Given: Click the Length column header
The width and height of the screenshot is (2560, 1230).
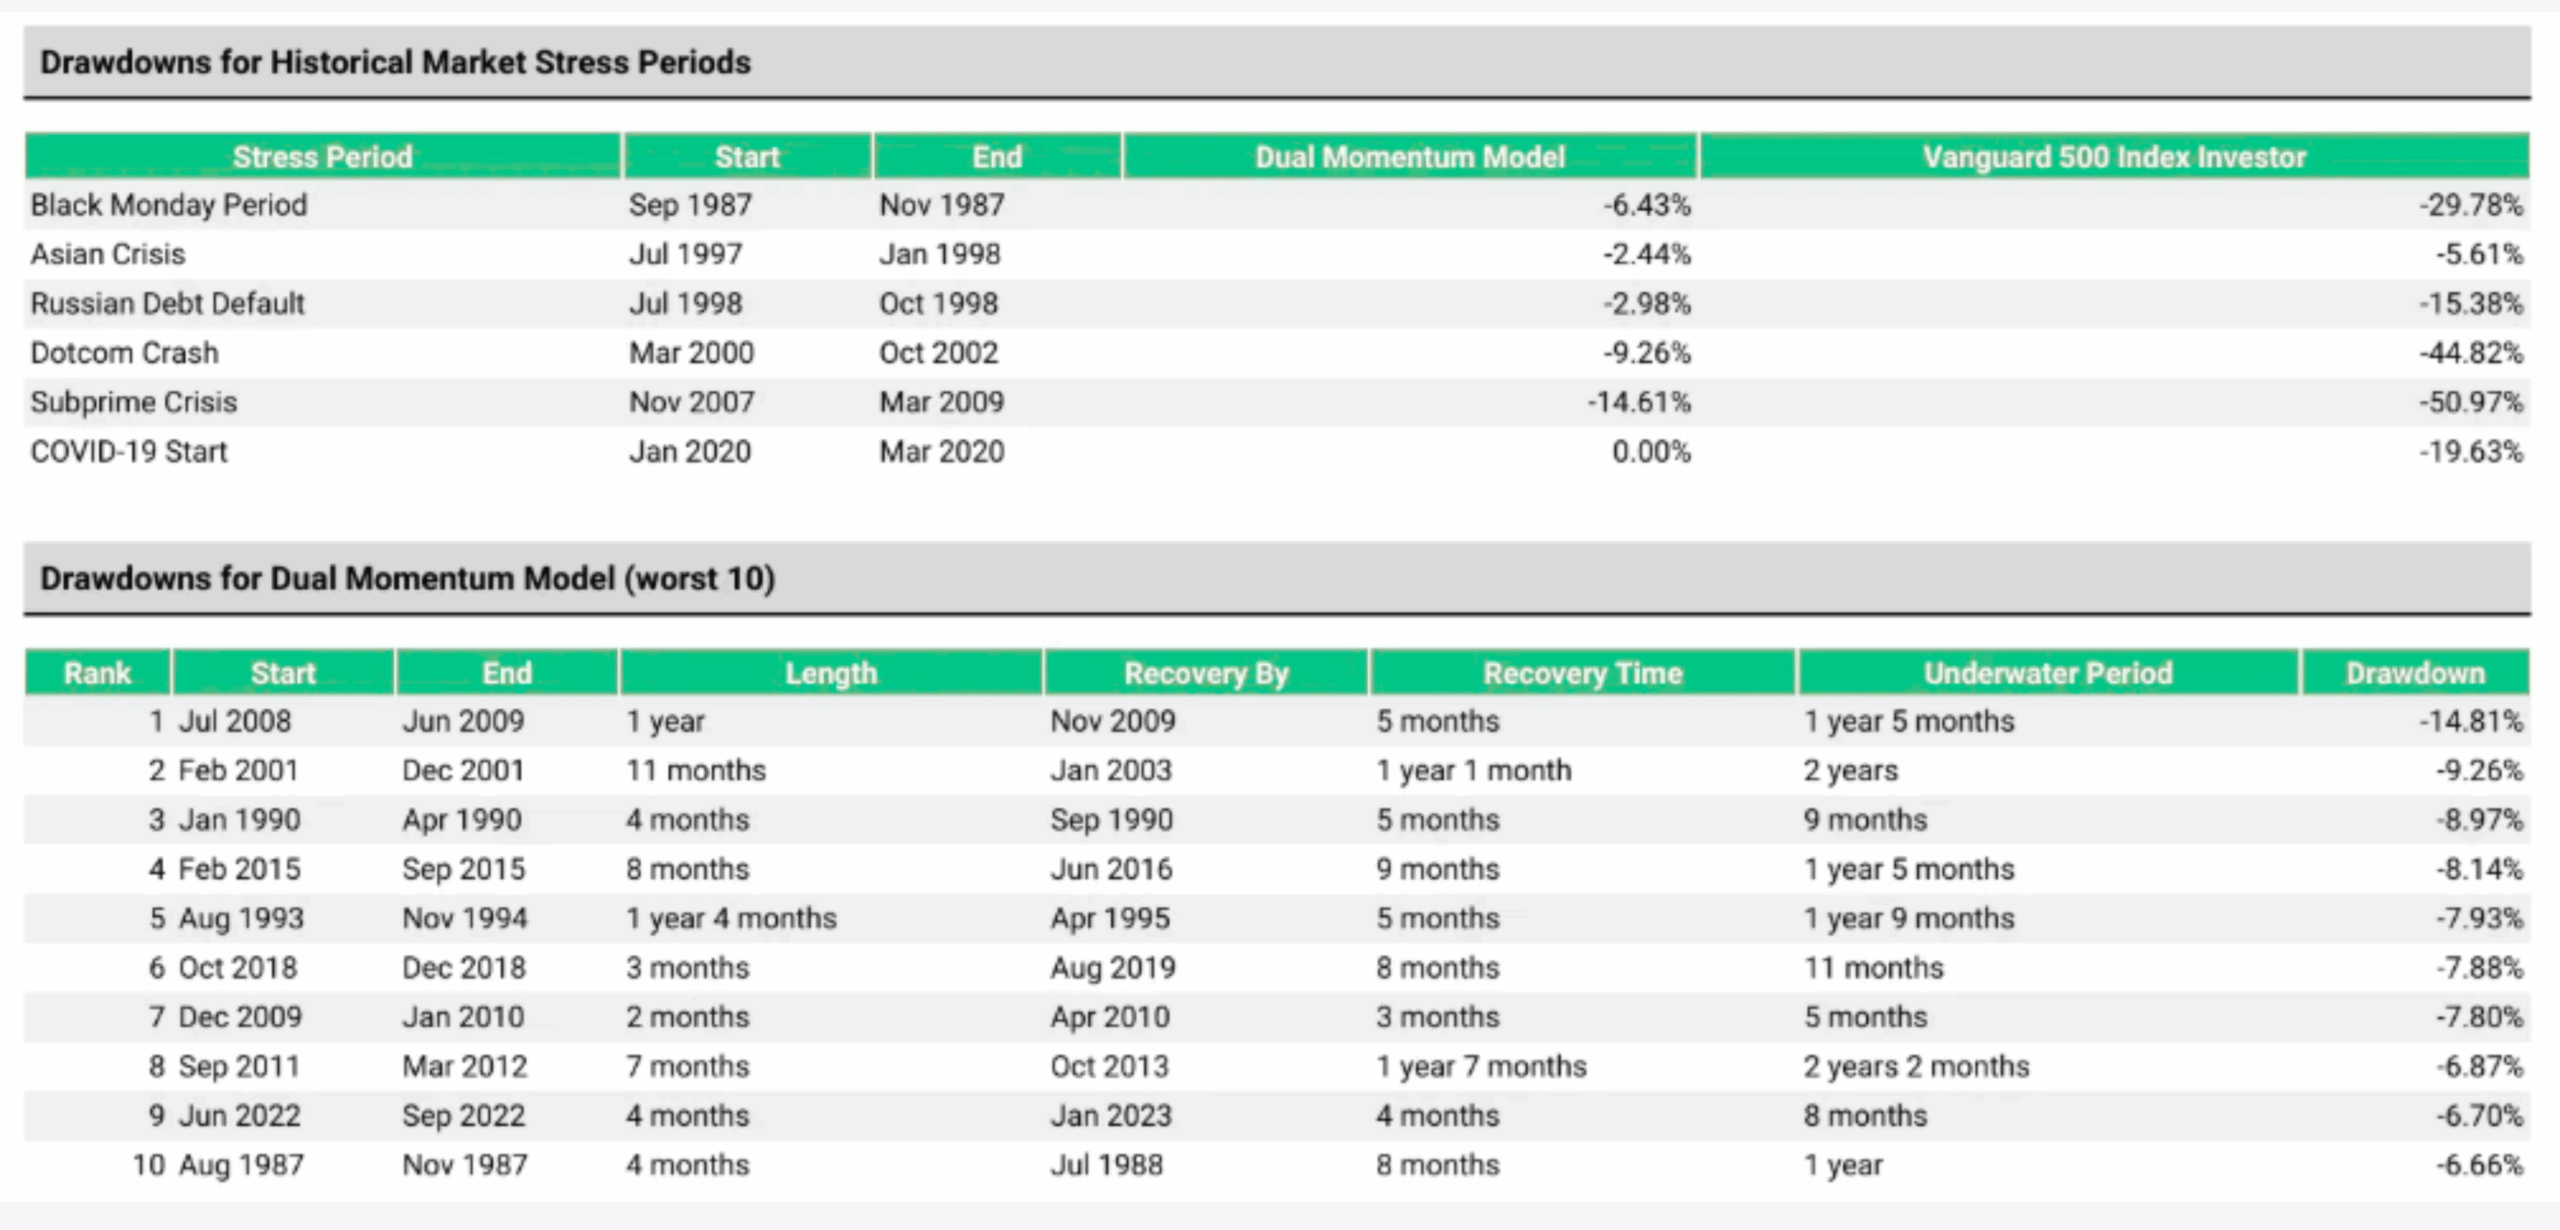Looking at the screenshot, I should click(x=831, y=673).
